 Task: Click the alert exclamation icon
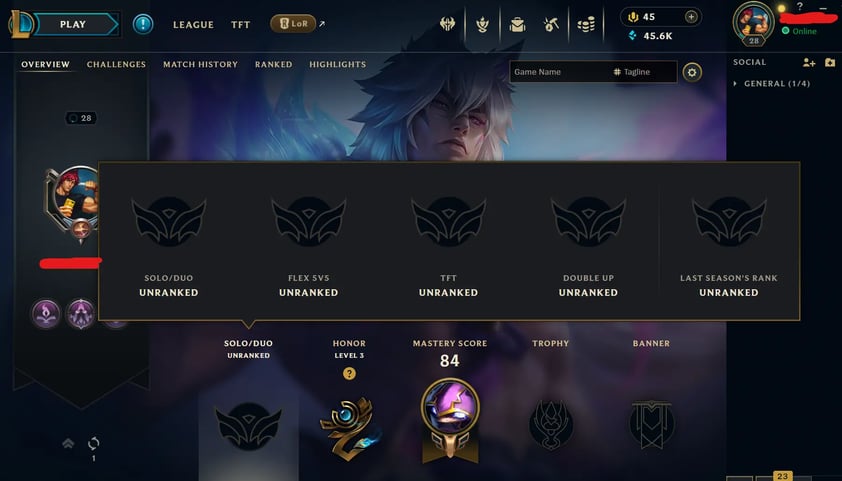tap(143, 24)
